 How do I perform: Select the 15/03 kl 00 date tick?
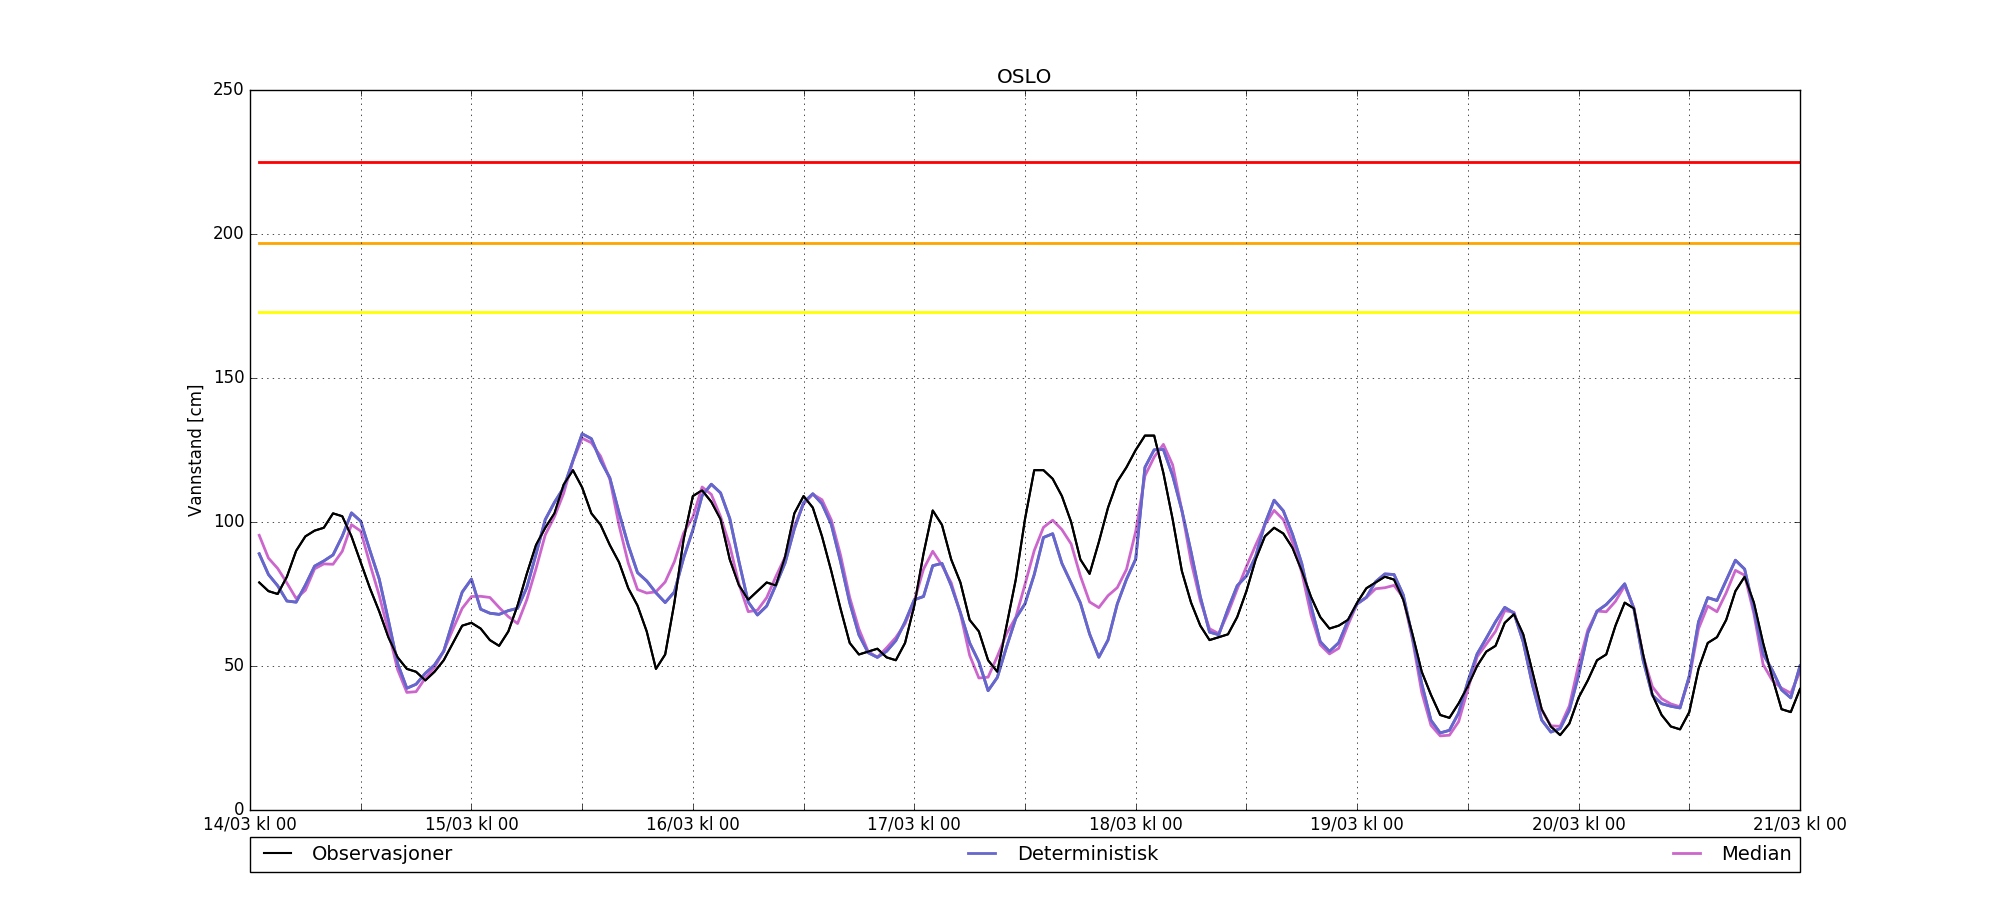click(x=472, y=825)
